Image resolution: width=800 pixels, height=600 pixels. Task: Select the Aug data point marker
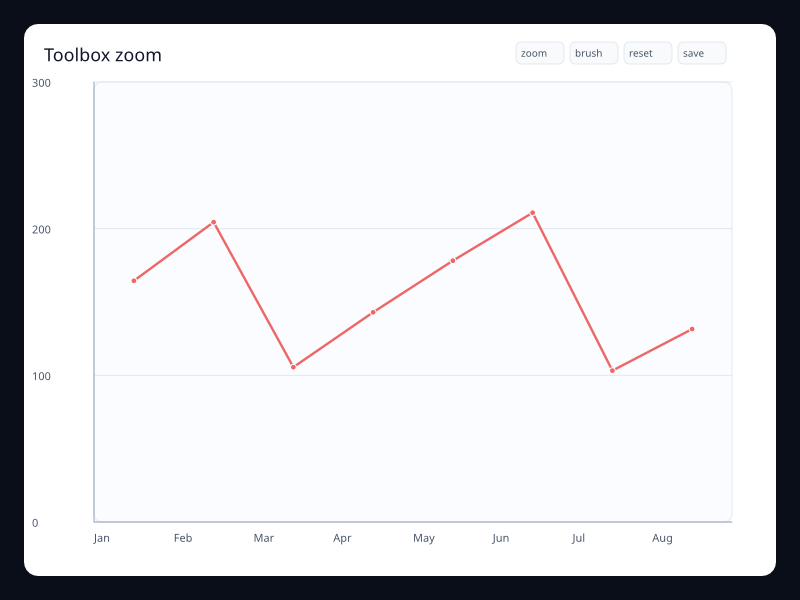pyautogui.click(x=692, y=329)
